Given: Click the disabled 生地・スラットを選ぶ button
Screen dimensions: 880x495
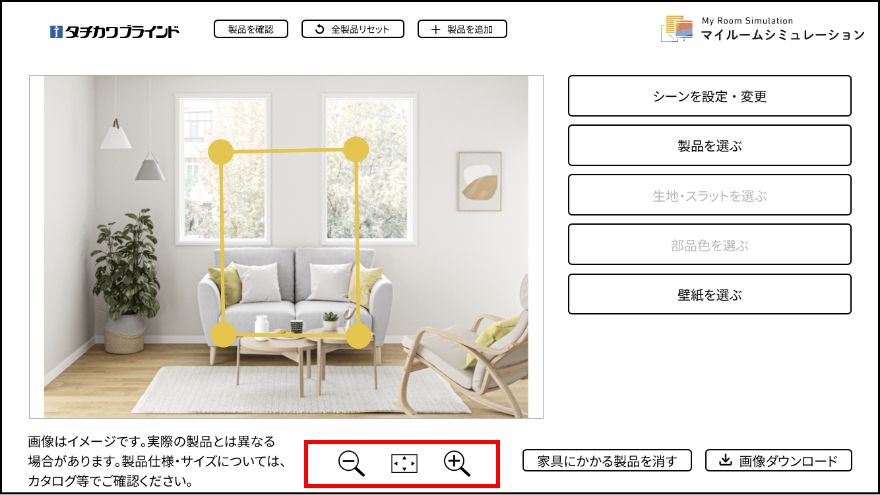Looking at the screenshot, I should [709, 195].
